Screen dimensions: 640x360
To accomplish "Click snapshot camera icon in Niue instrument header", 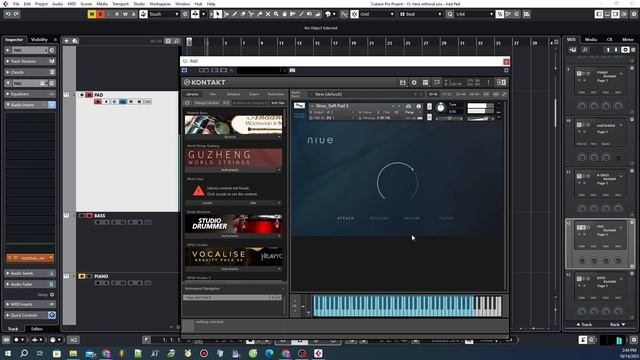I will [x=408, y=106].
